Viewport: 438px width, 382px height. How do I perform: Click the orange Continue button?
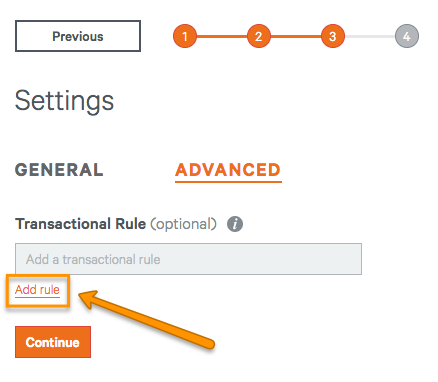tap(53, 342)
